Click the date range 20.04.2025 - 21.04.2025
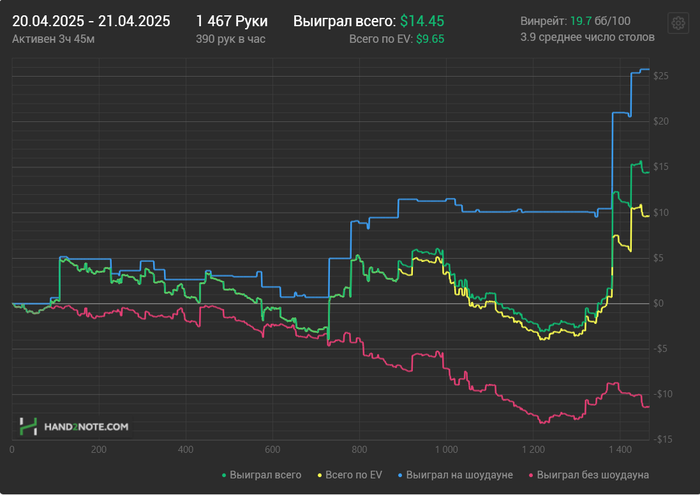The image size is (700, 495). coord(91,21)
